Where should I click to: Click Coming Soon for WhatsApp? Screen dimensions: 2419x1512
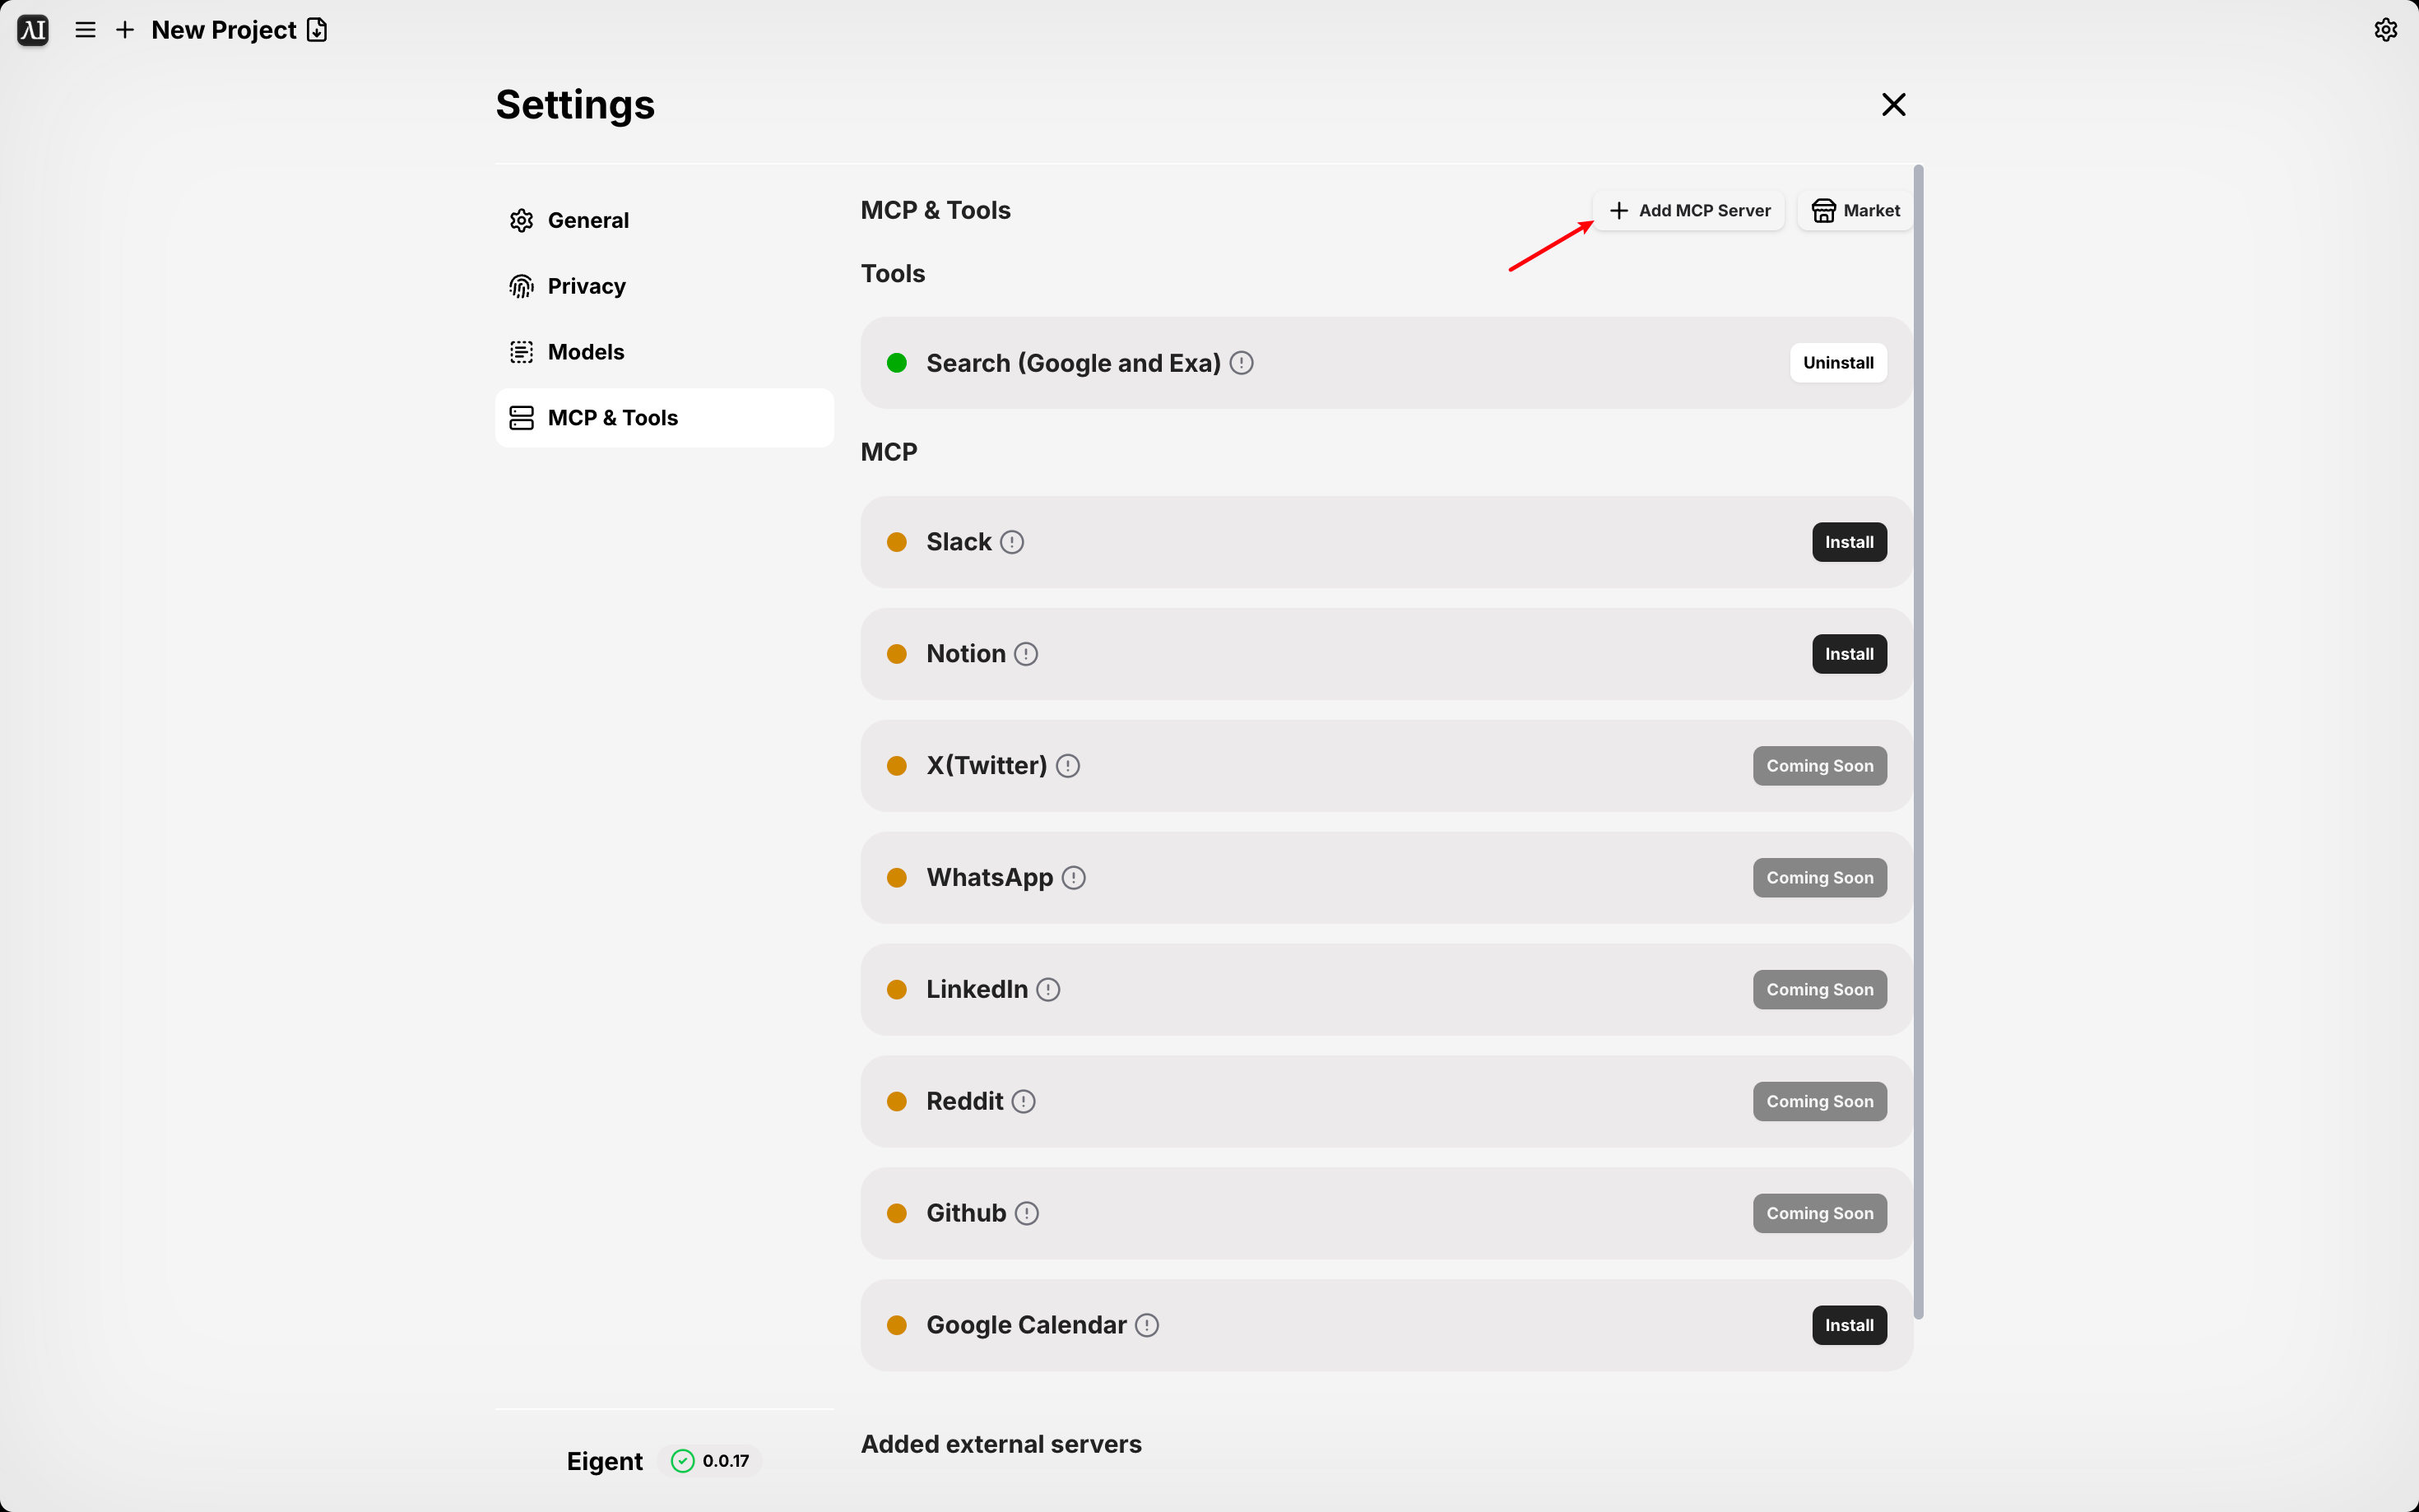click(x=1819, y=878)
